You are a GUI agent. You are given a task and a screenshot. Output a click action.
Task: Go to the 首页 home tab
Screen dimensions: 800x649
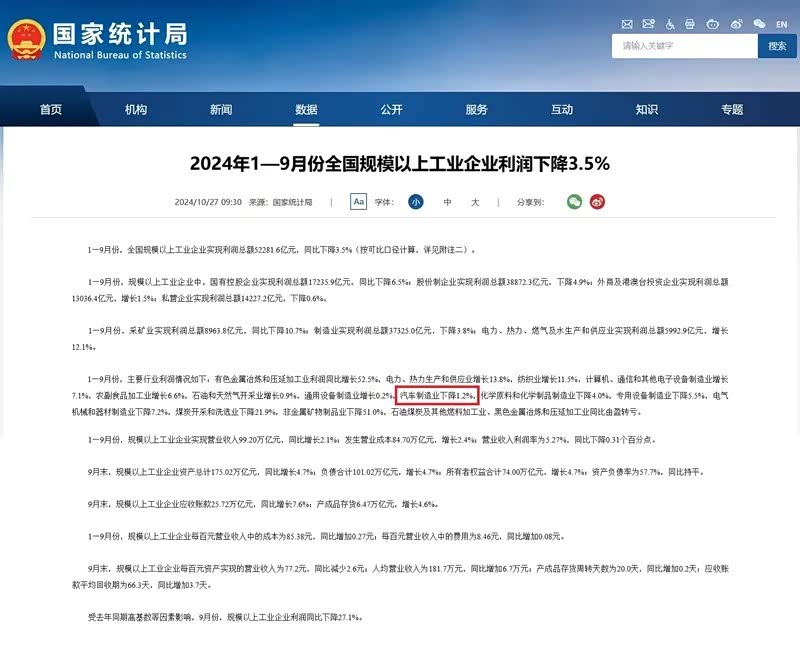(x=51, y=110)
